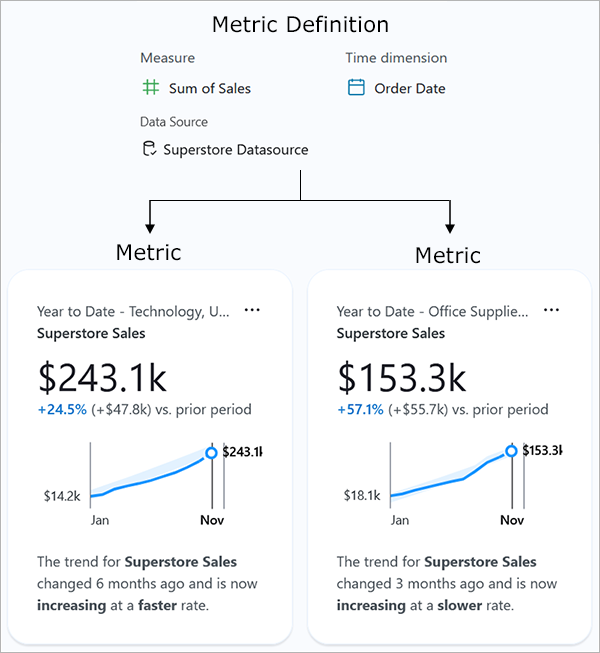600x653 pixels.
Task: Click the Nov data point on Technology chart
Action: click(211, 453)
